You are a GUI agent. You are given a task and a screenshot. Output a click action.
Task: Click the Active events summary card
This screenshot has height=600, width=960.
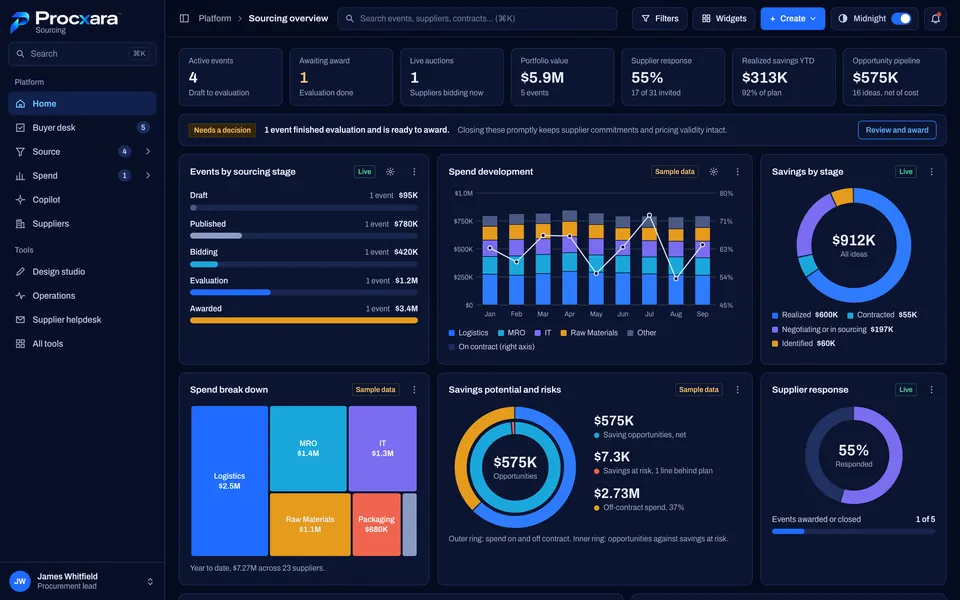(x=231, y=77)
